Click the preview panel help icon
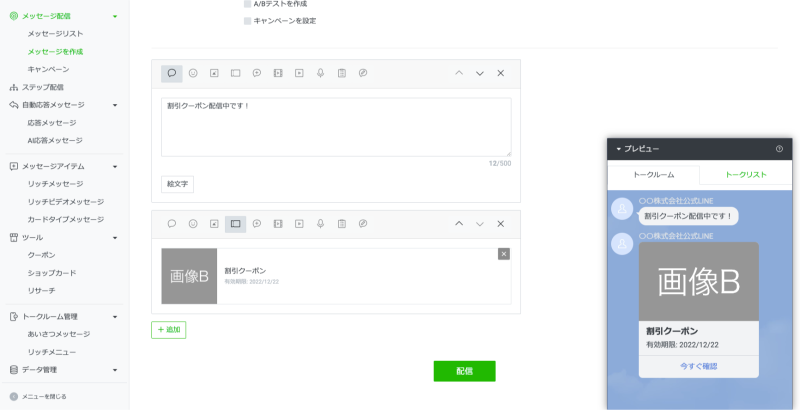Image resolution: width=800 pixels, height=410 pixels. (x=779, y=149)
